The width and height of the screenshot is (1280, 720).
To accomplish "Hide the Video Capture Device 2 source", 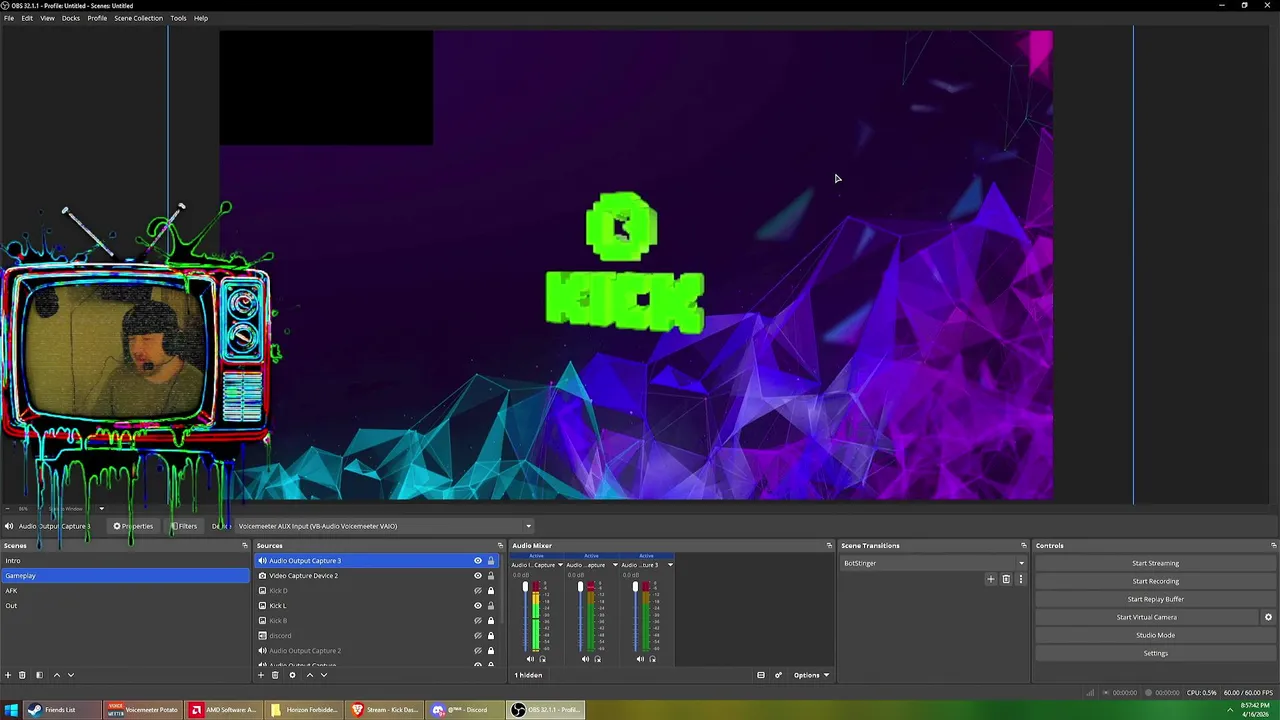I will coord(477,576).
